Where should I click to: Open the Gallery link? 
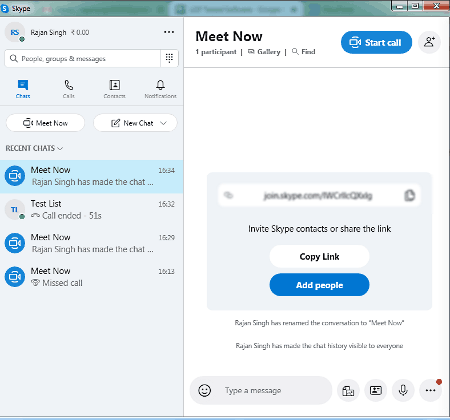[x=264, y=52]
